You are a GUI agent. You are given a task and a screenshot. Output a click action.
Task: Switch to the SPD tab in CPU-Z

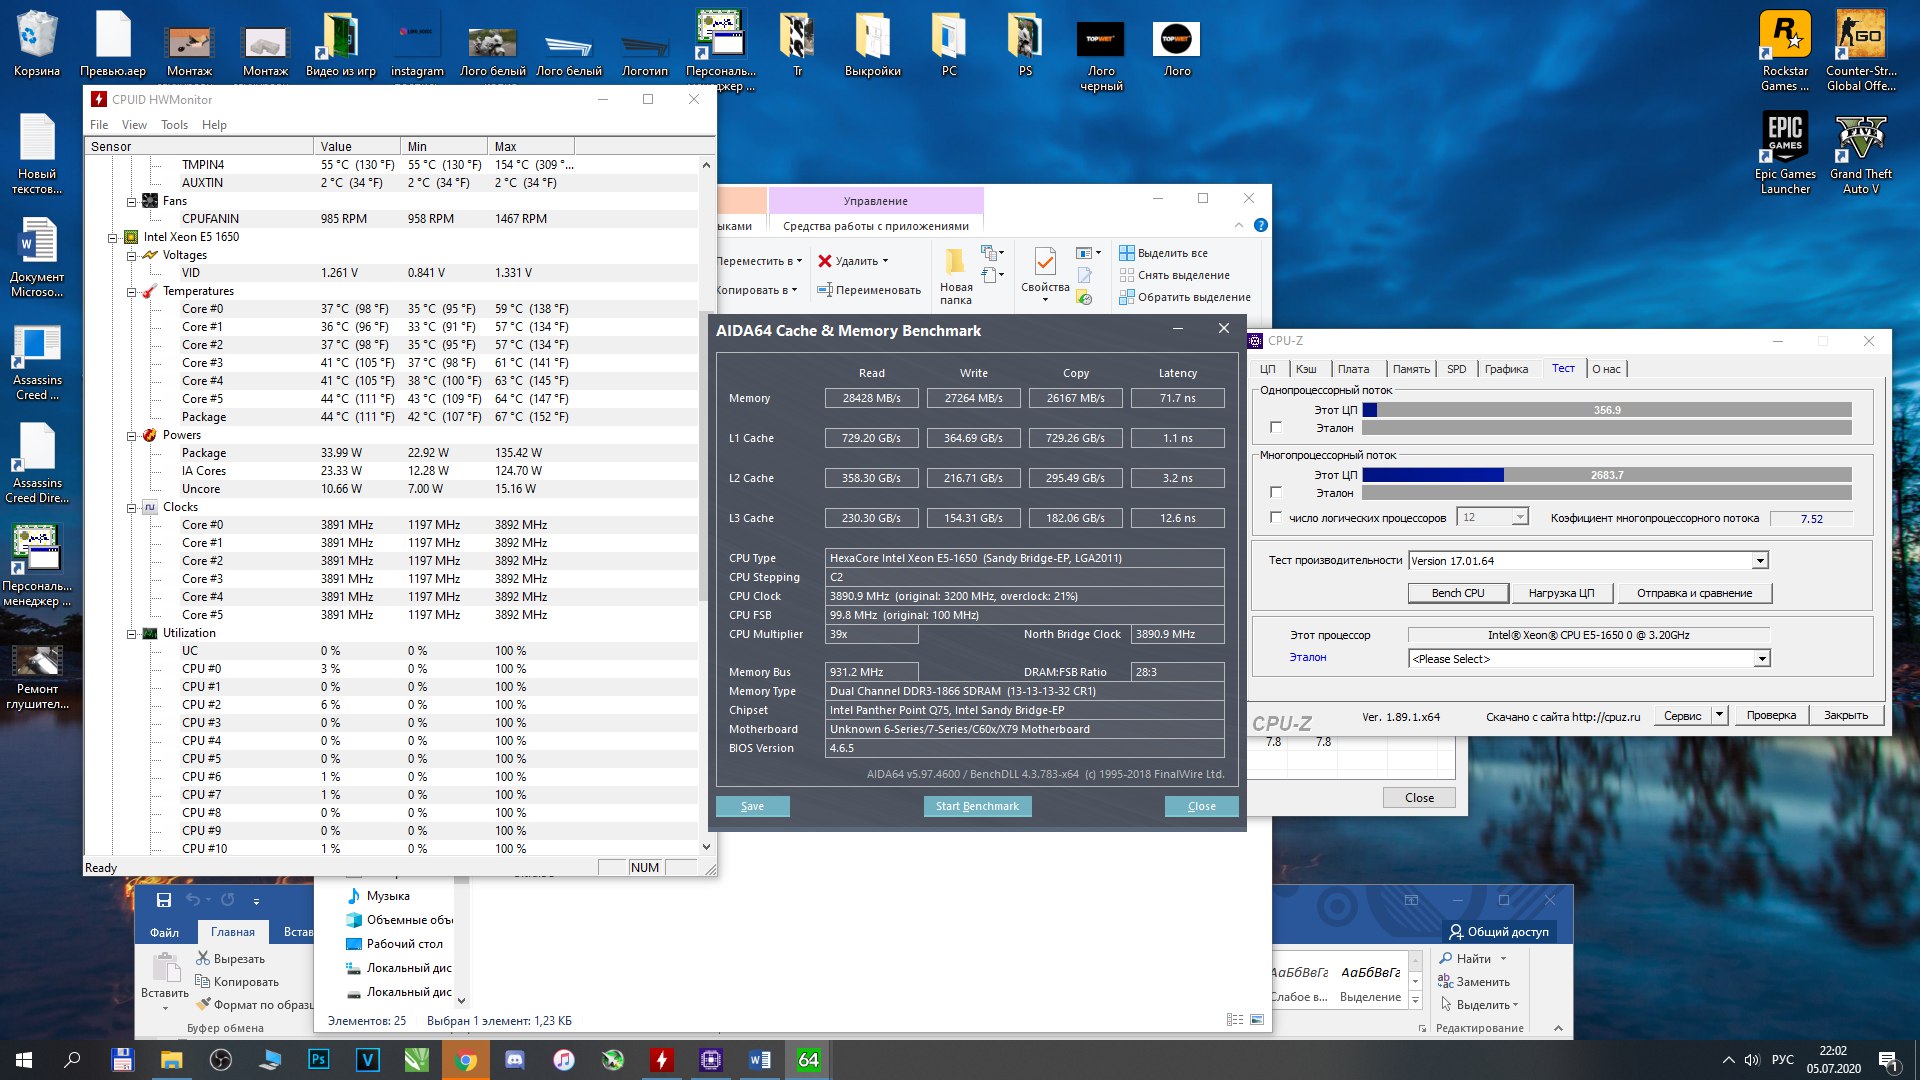[1456, 369]
